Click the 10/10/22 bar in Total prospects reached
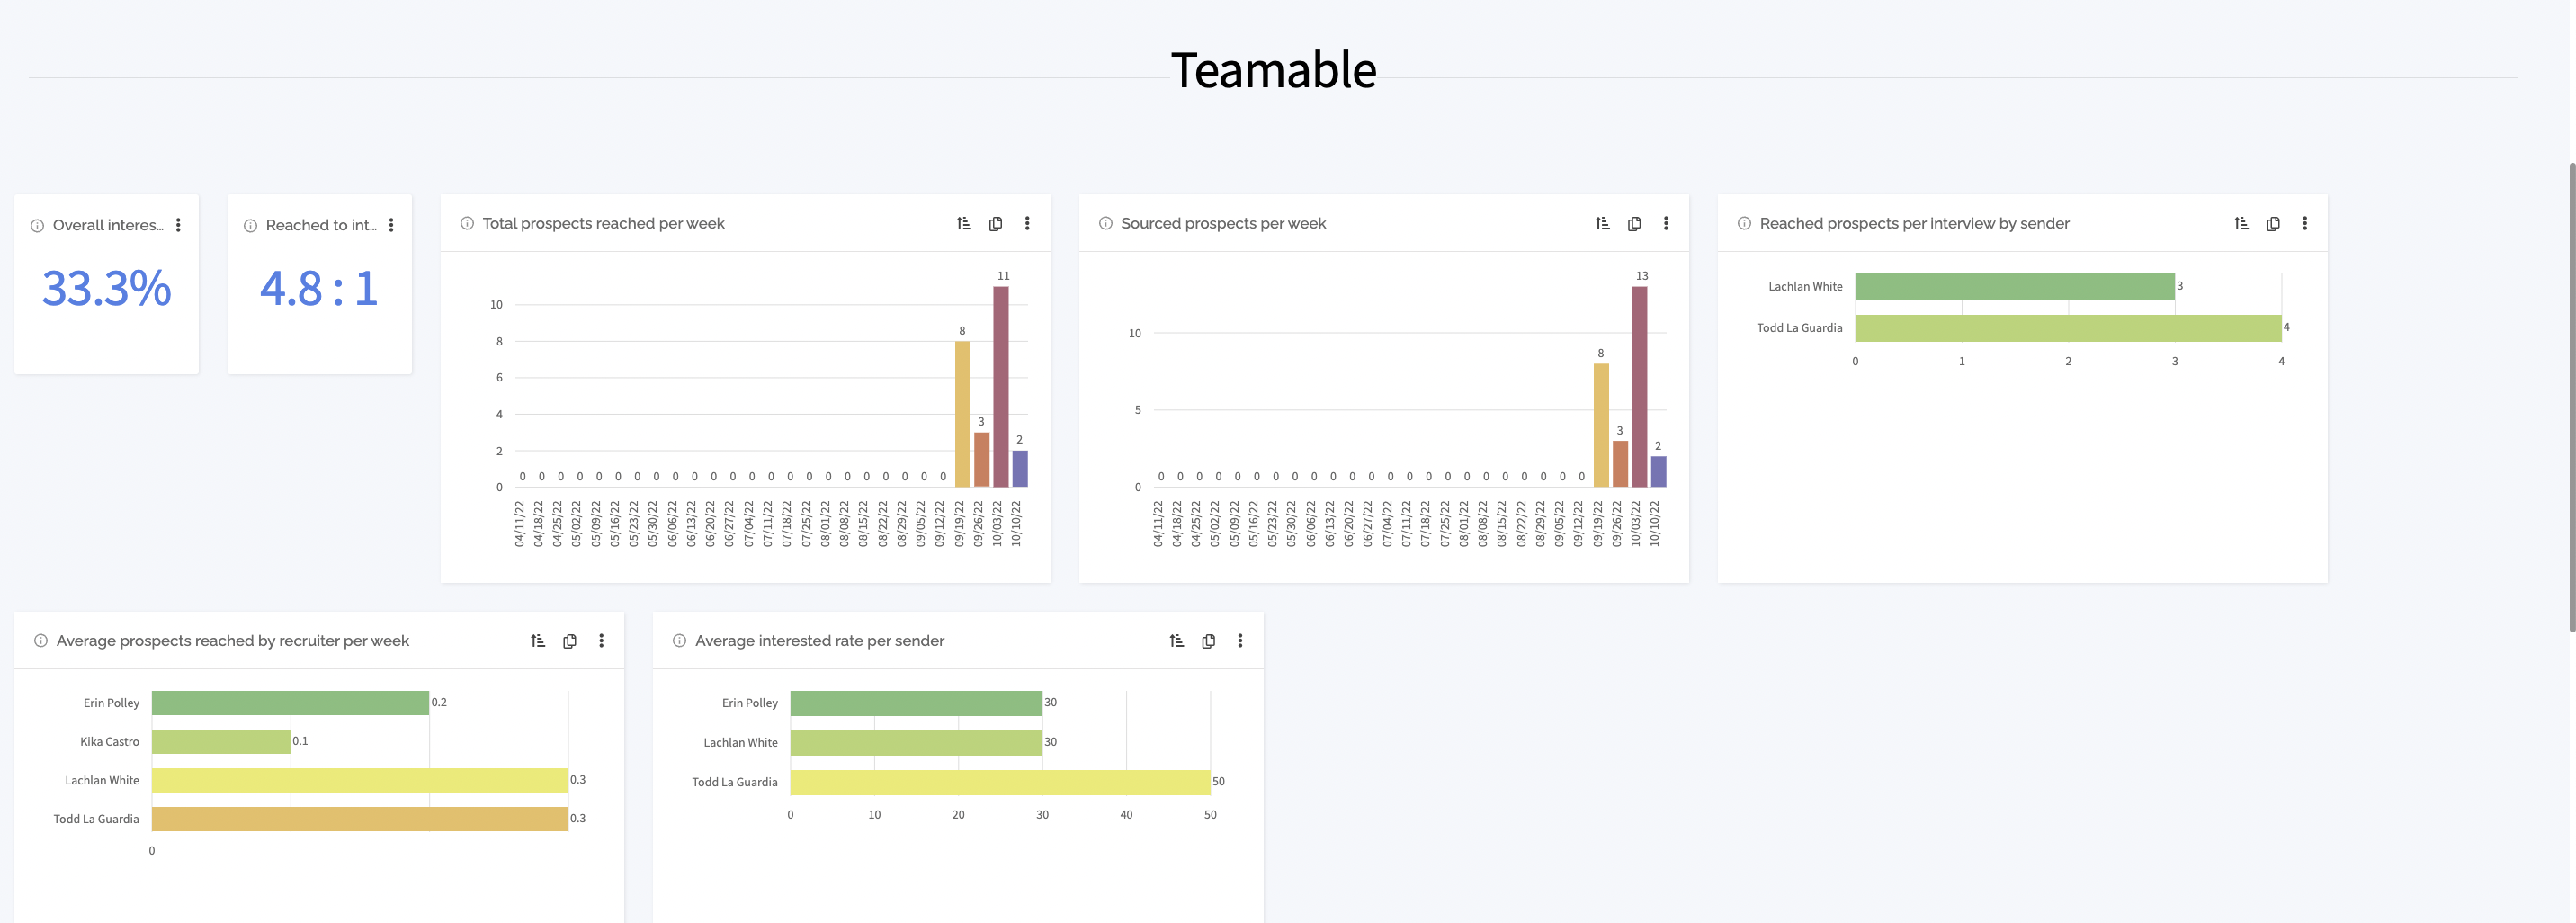The width and height of the screenshot is (2576, 923). click(1019, 469)
